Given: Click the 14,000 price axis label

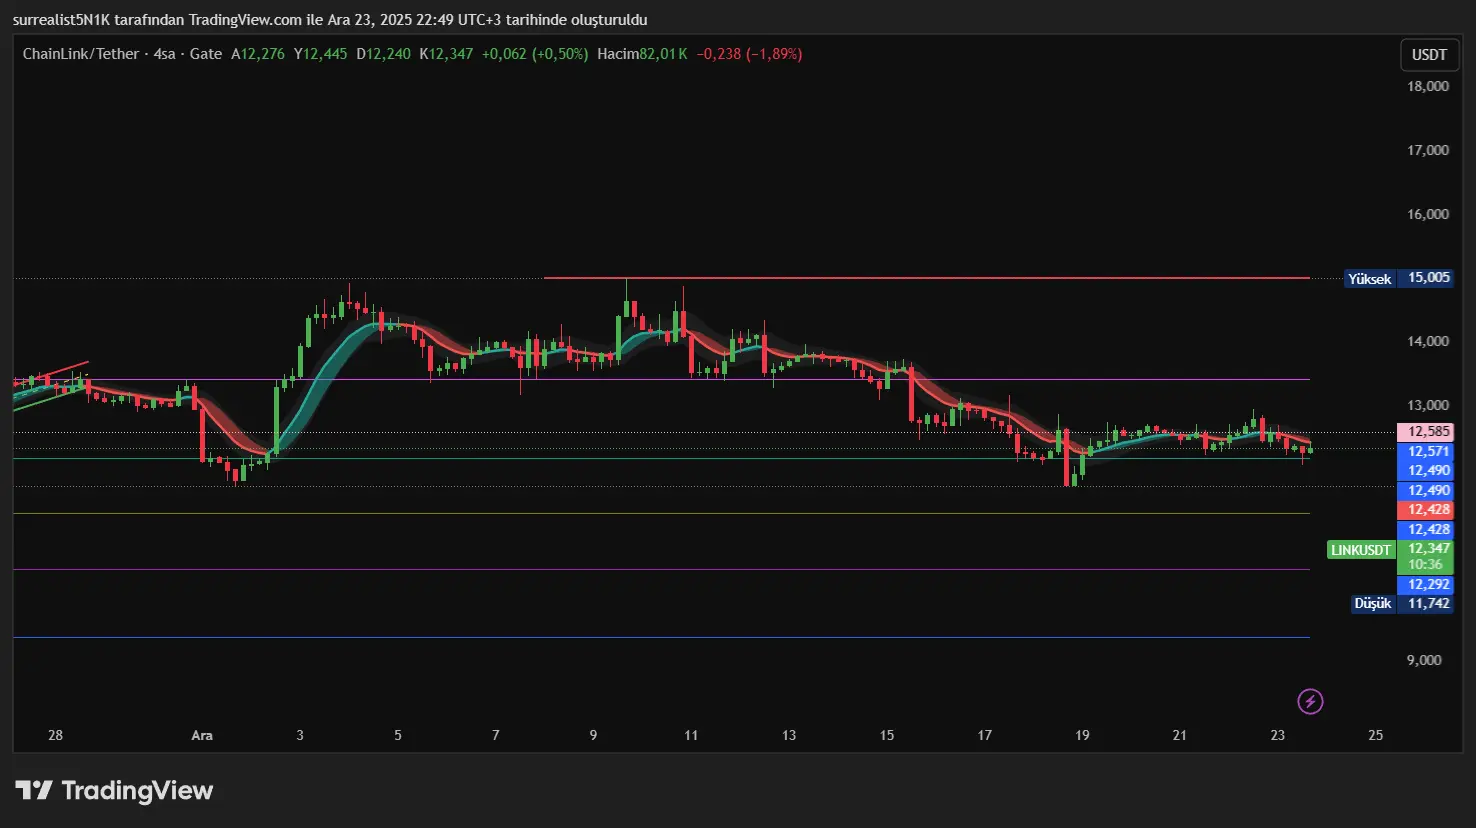Looking at the screenshot, I should click(1428, 342).
